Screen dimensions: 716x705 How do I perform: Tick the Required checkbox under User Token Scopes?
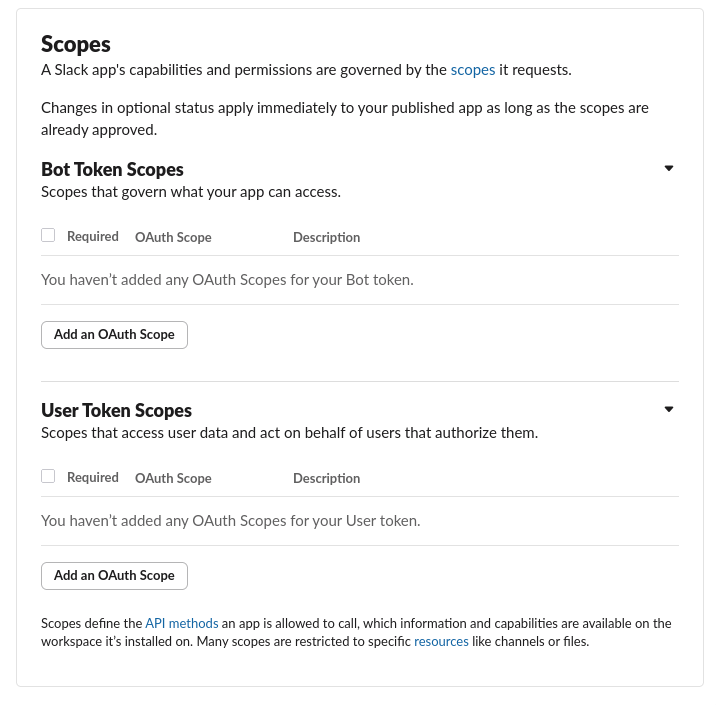pos(48,476)
